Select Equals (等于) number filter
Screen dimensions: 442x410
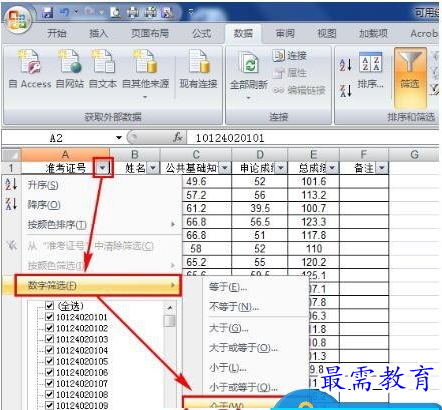[255, 287]
